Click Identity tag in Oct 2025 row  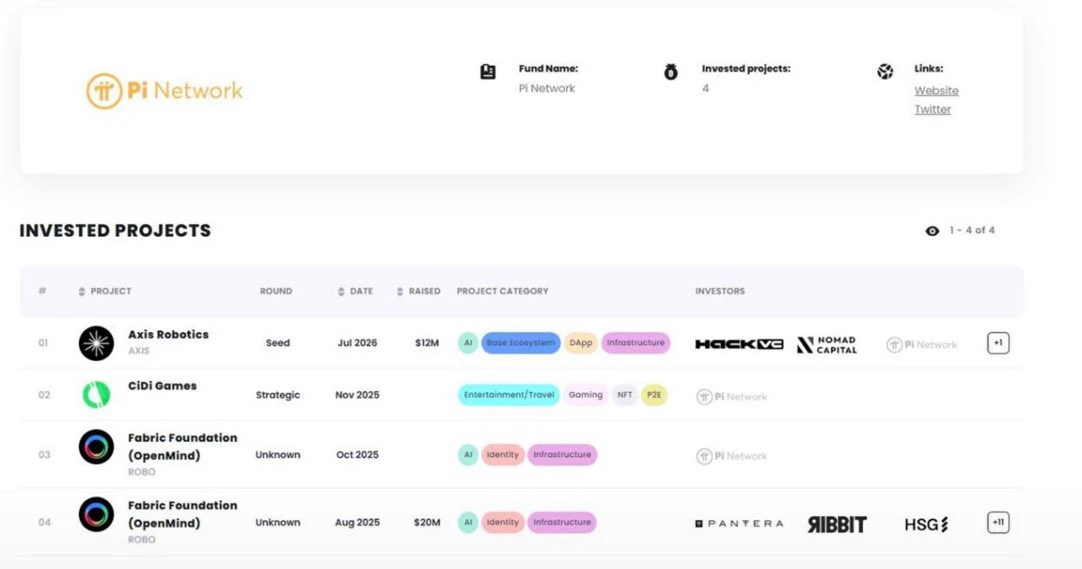502,455
